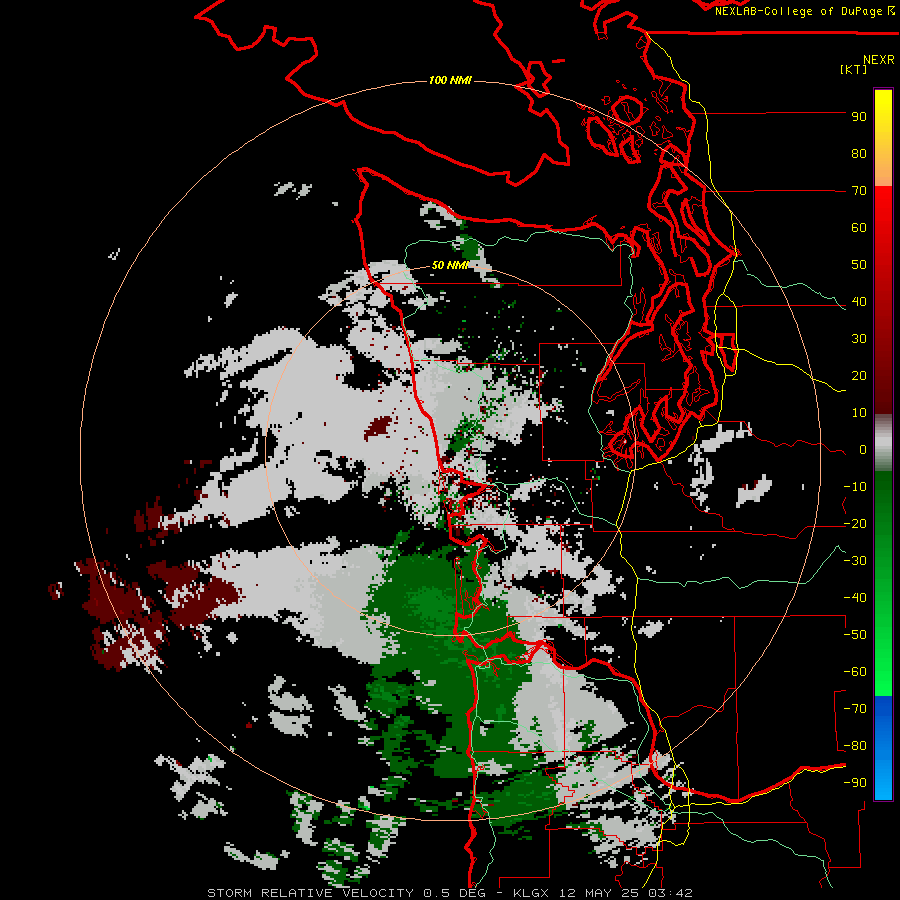Click the 50 NMI range ring label
This screenshot has height=900, width=900.
click(x=450, y=265)
